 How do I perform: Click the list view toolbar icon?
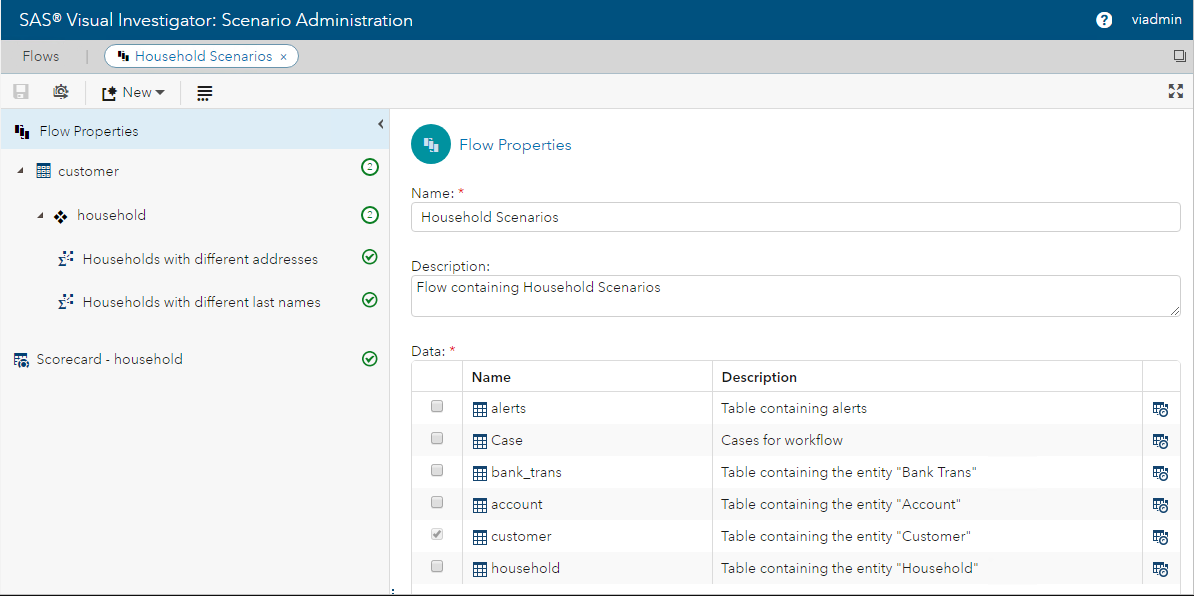[x=204, y=93]
